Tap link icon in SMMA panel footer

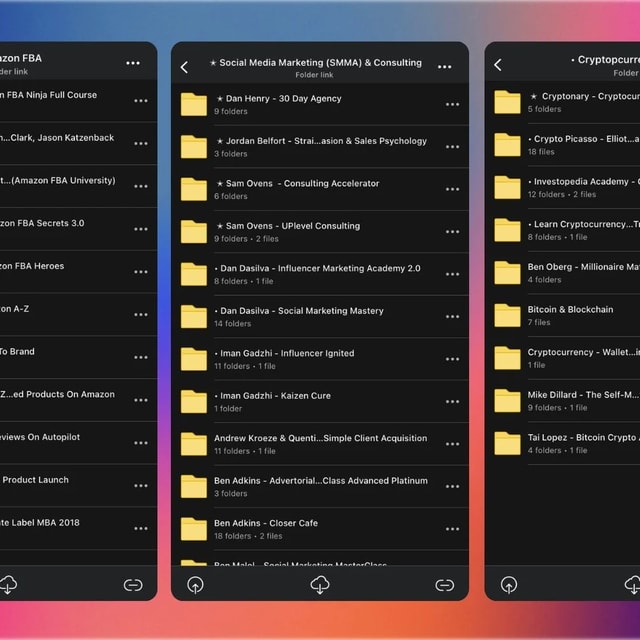(x=444, y=585)
